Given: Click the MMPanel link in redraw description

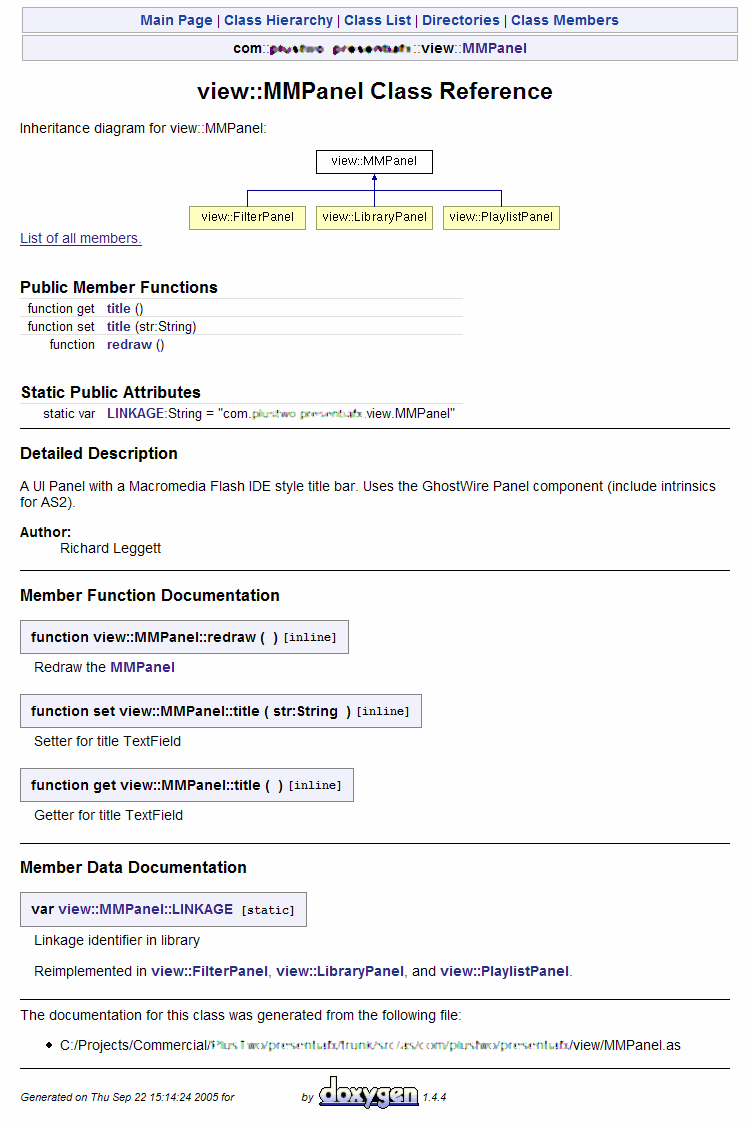Looking at the screenshot, I should [142, 667].
